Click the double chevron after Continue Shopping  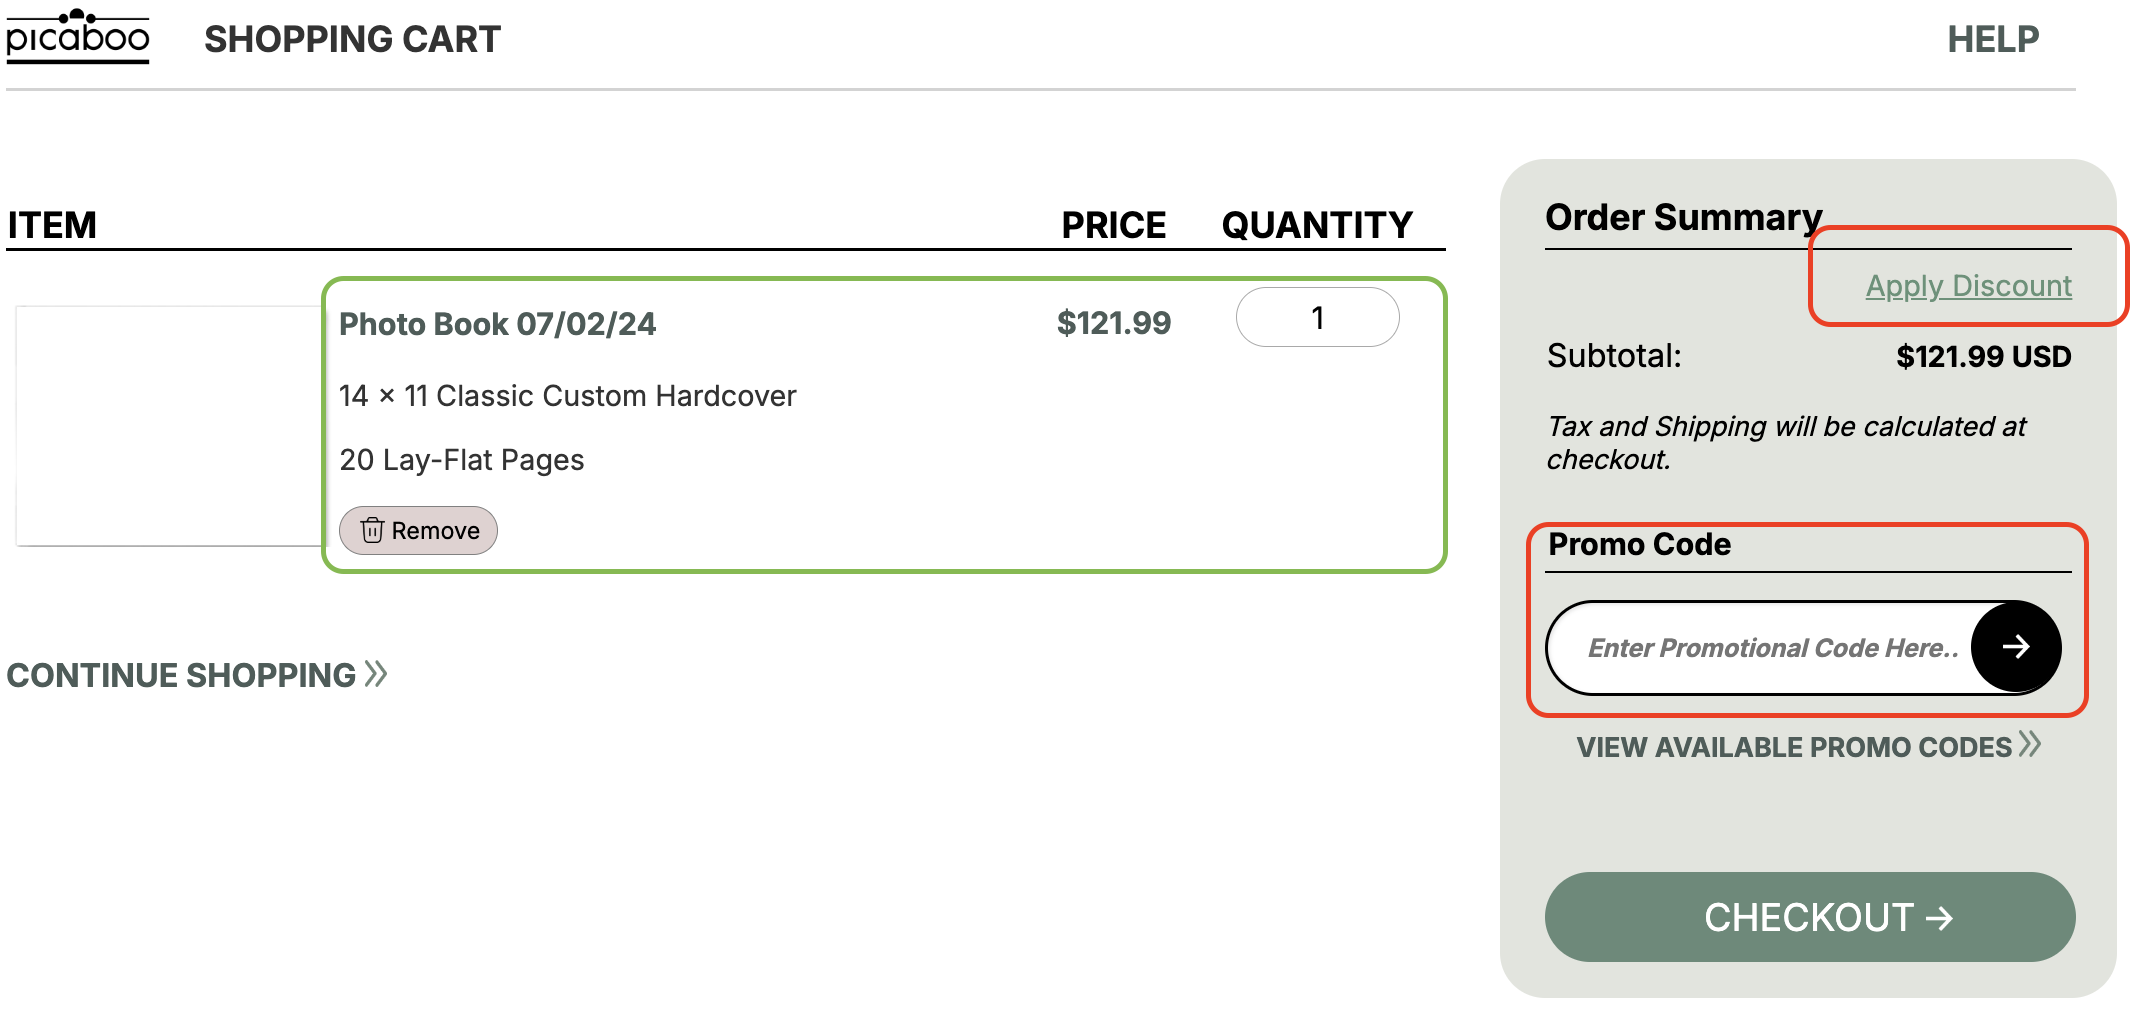pyautogui.click(x=376, y=674)
